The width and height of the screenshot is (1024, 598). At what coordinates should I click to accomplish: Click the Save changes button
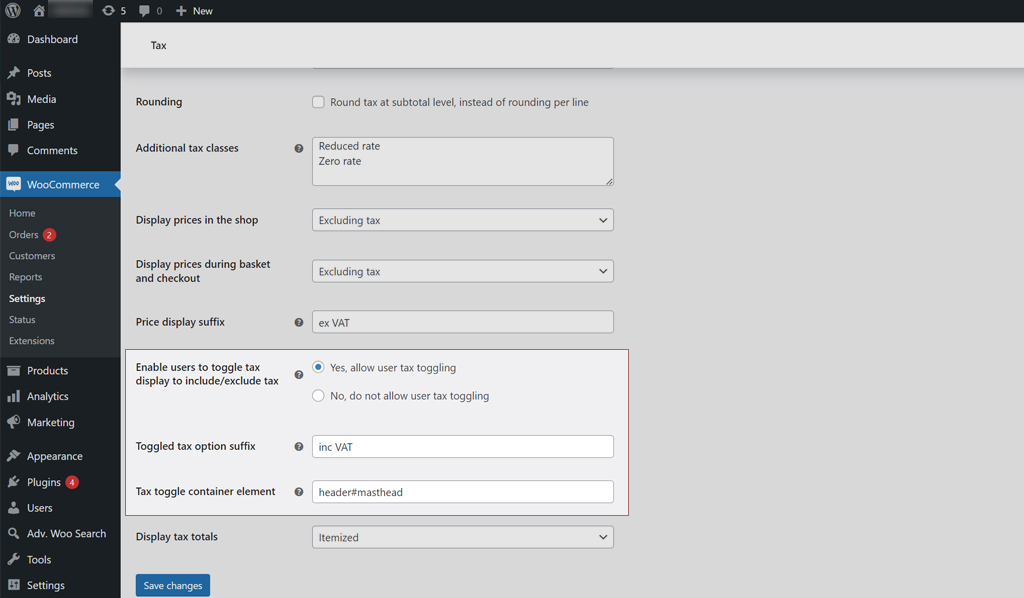[x=172, y=585]
